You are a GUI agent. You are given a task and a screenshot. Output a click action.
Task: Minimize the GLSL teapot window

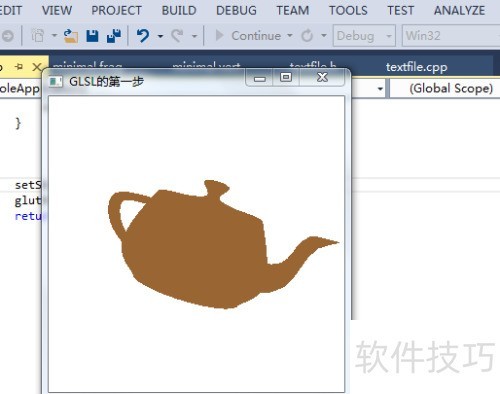click(260, 78)
